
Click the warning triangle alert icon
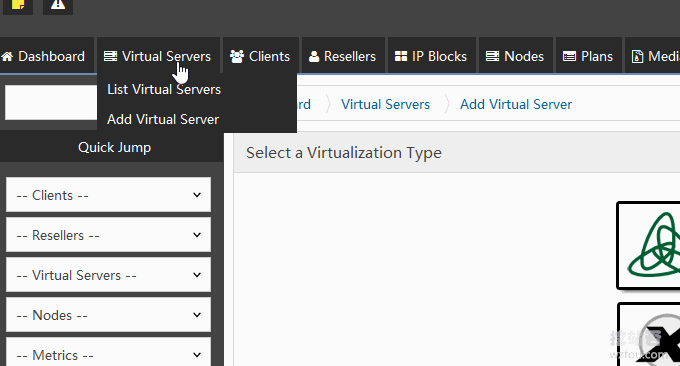[x=58, y=6]
